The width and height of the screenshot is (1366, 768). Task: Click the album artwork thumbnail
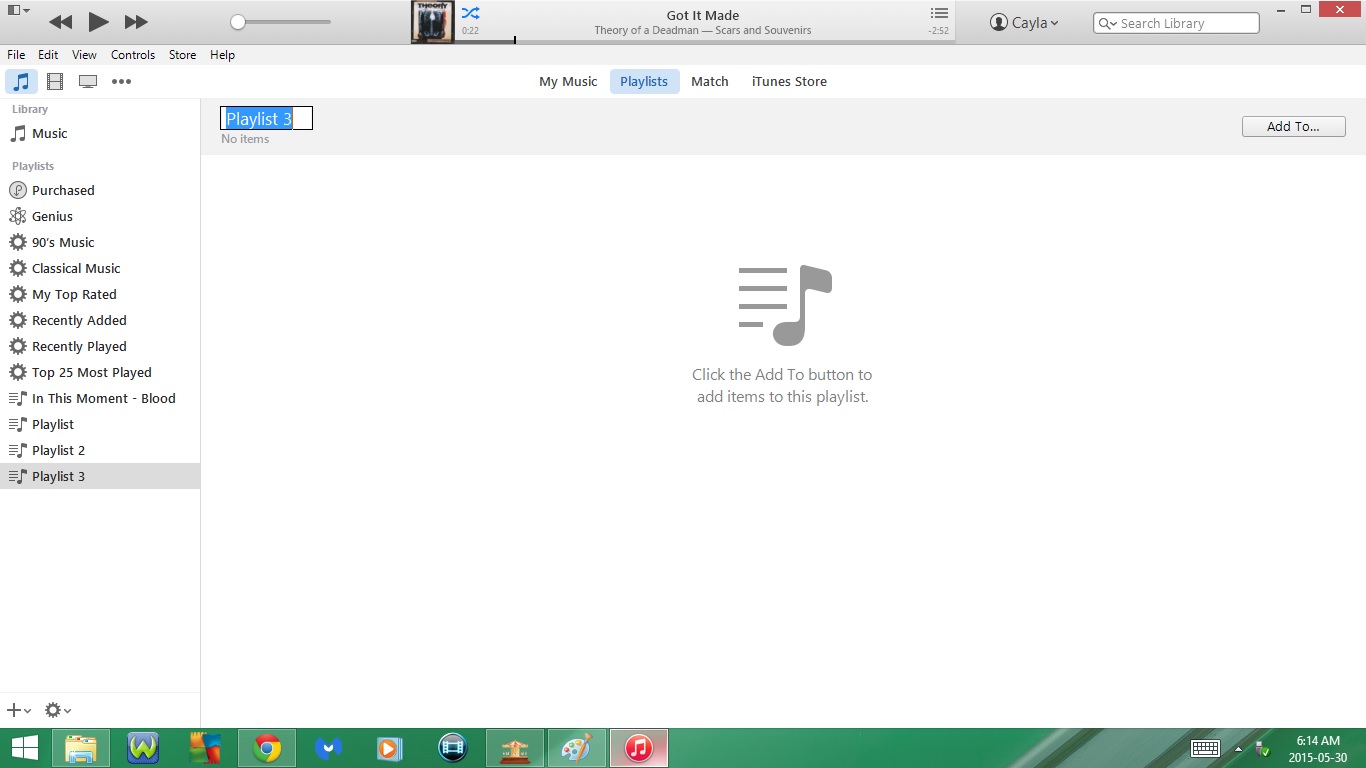[433, 22]
